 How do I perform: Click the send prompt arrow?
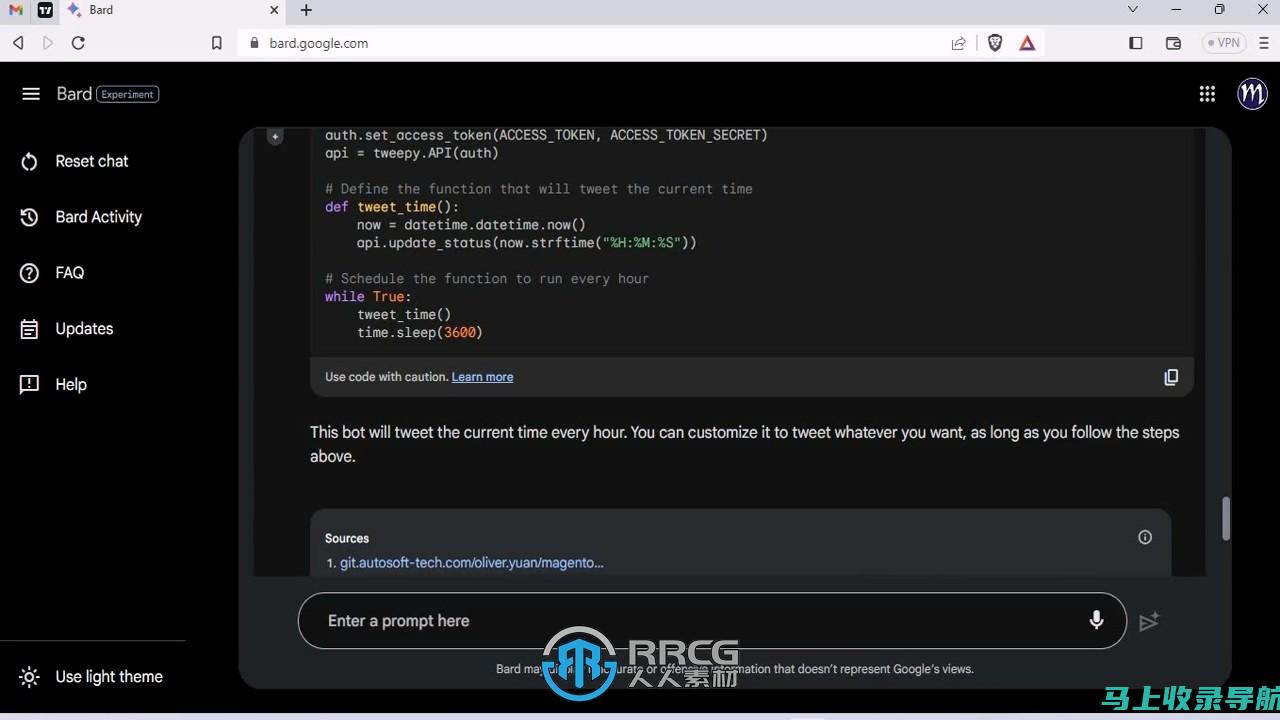[x=1149, y=621]
